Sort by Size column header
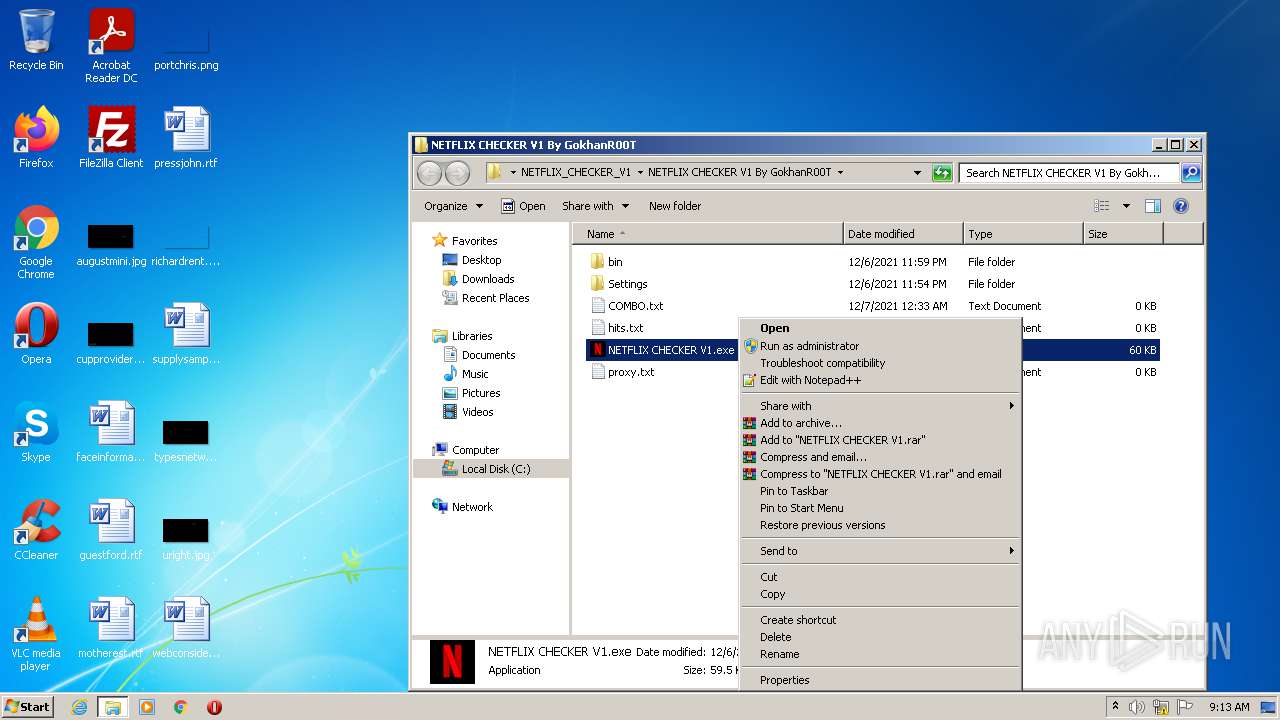This screenshot has height=720, width=1280. point(1123,234)
